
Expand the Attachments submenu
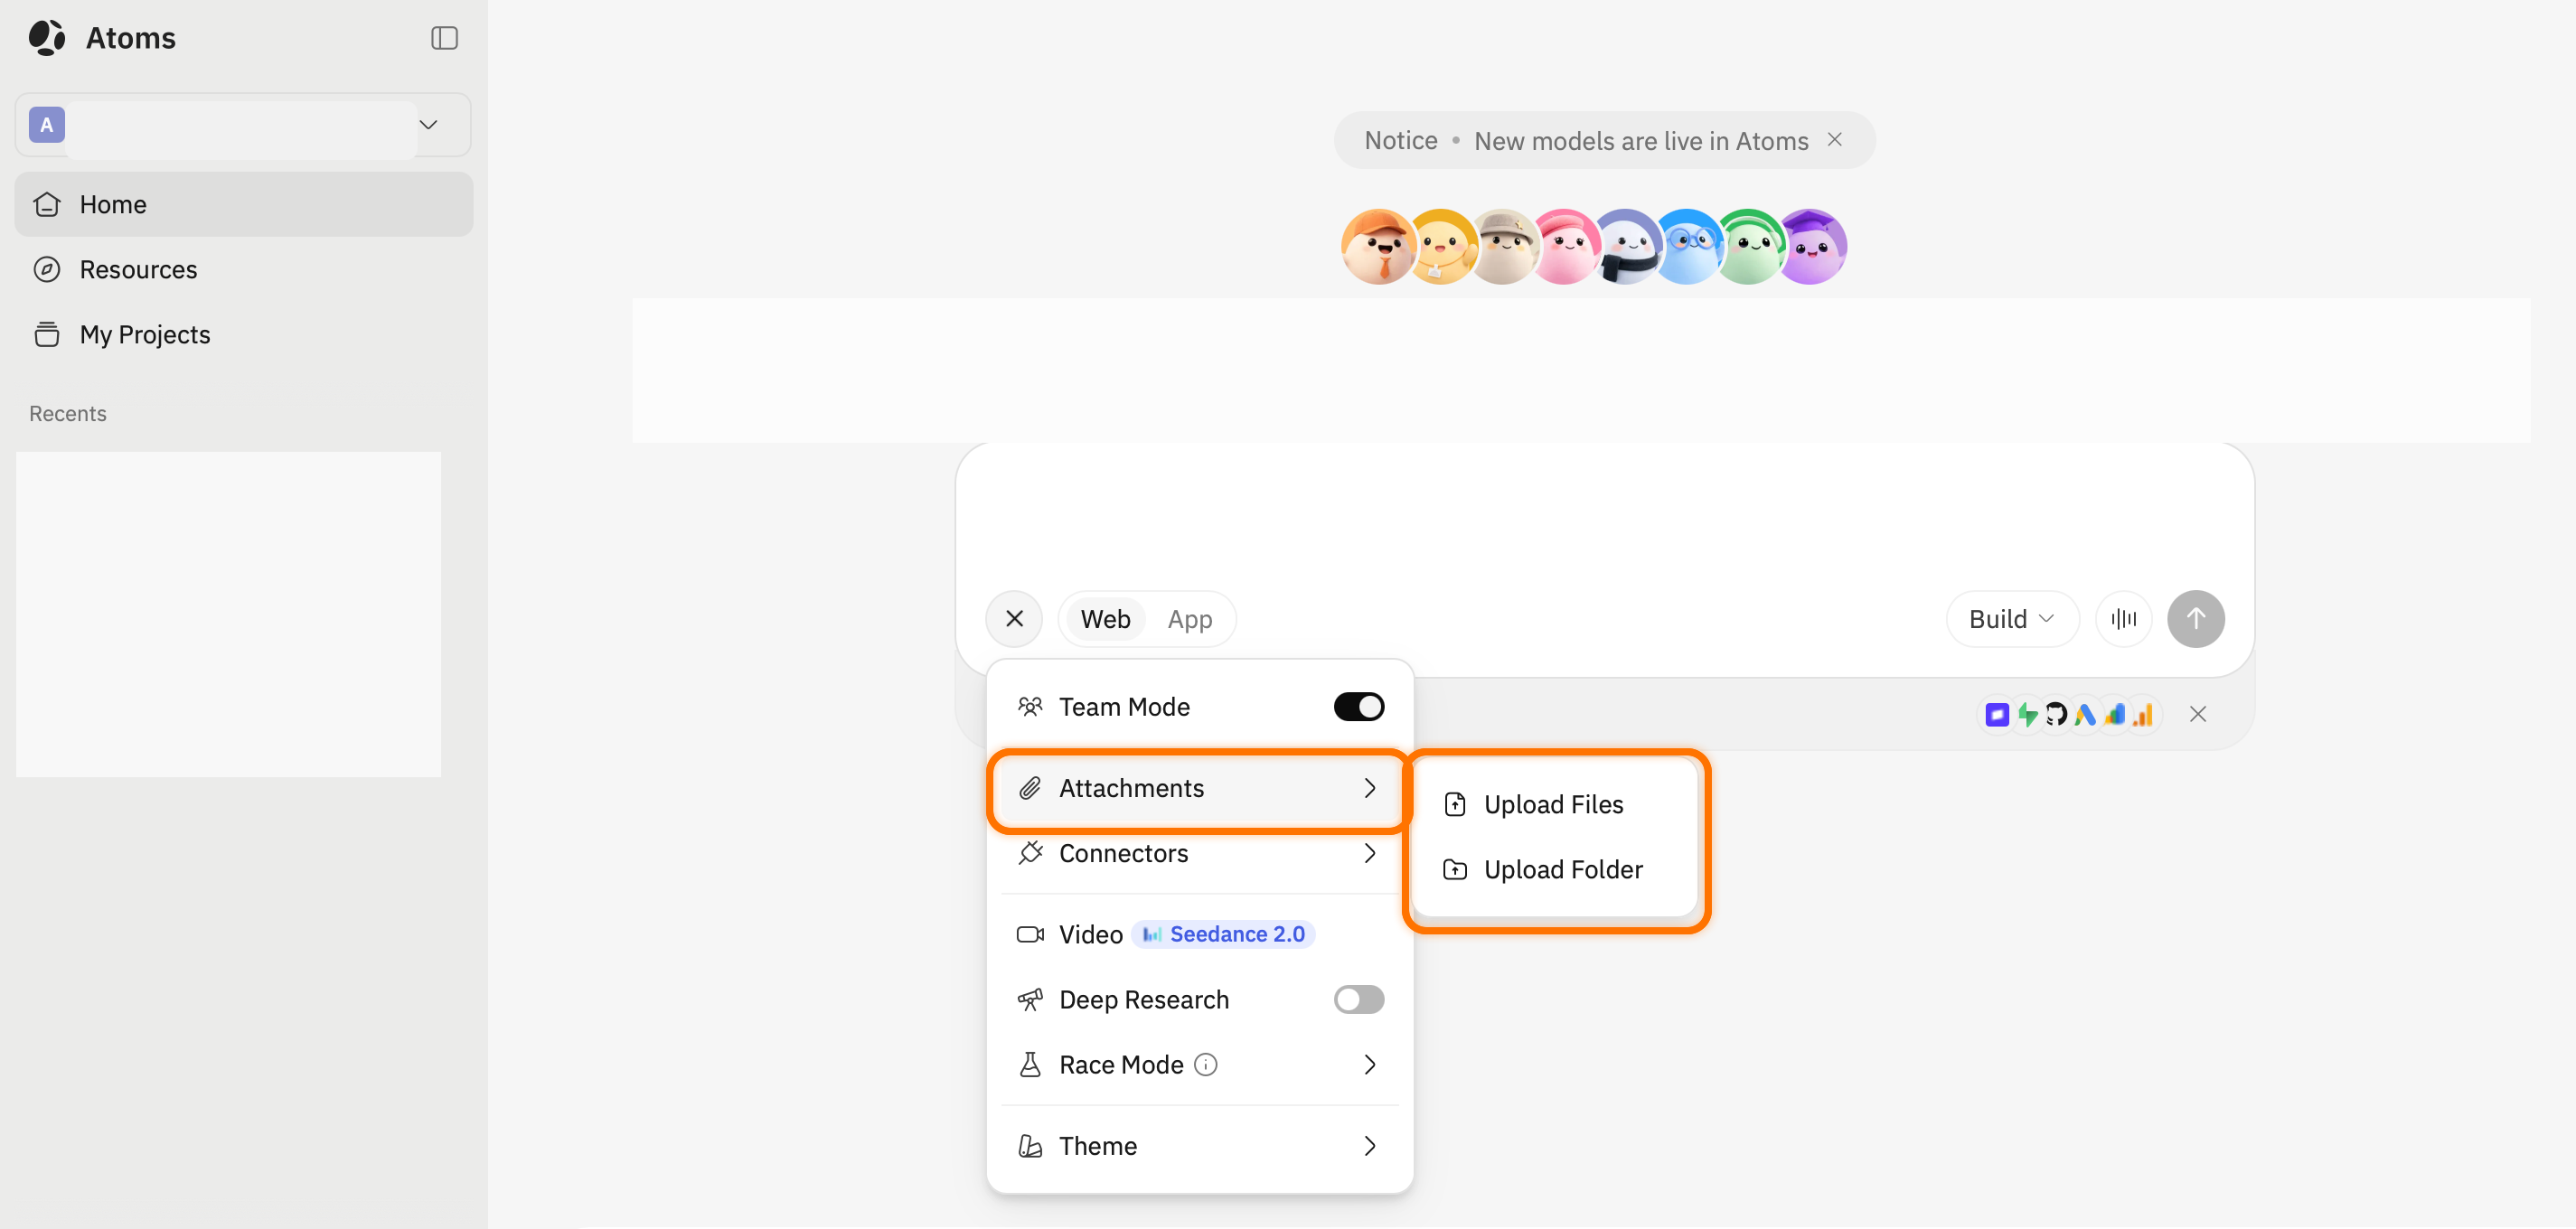(1199, 788)
